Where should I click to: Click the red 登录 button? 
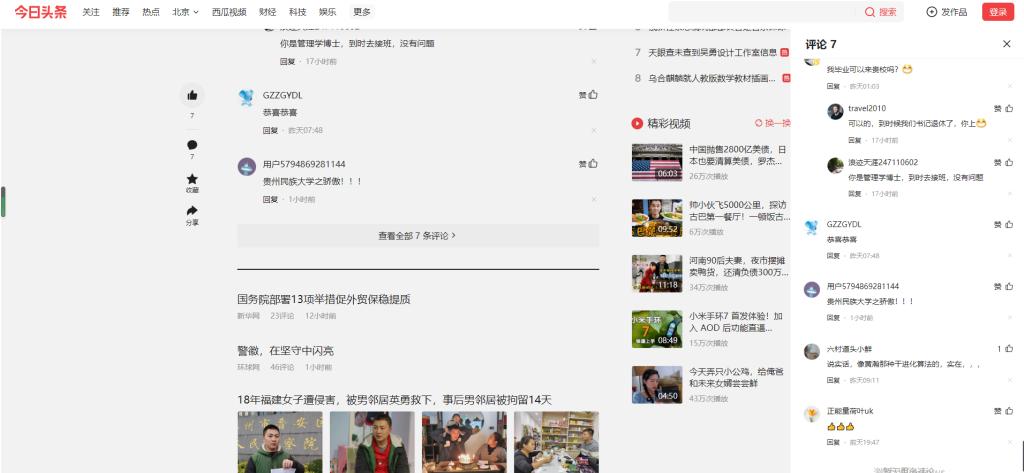tap(997, 12)
